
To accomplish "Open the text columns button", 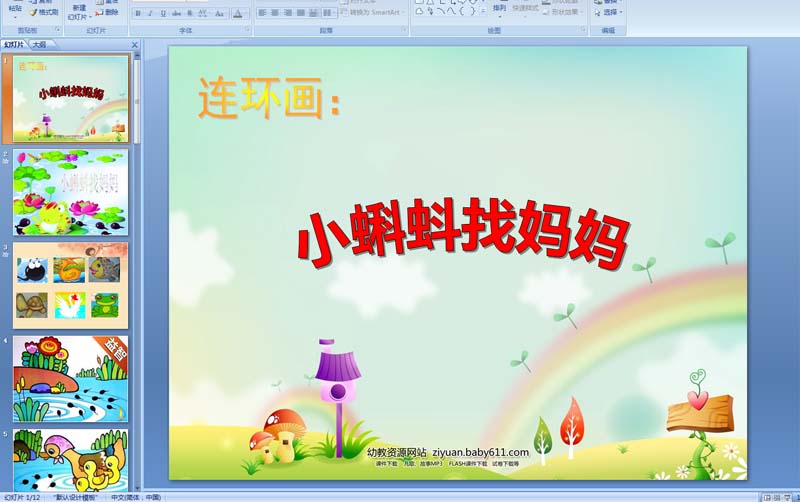I will tap(328, 12).
